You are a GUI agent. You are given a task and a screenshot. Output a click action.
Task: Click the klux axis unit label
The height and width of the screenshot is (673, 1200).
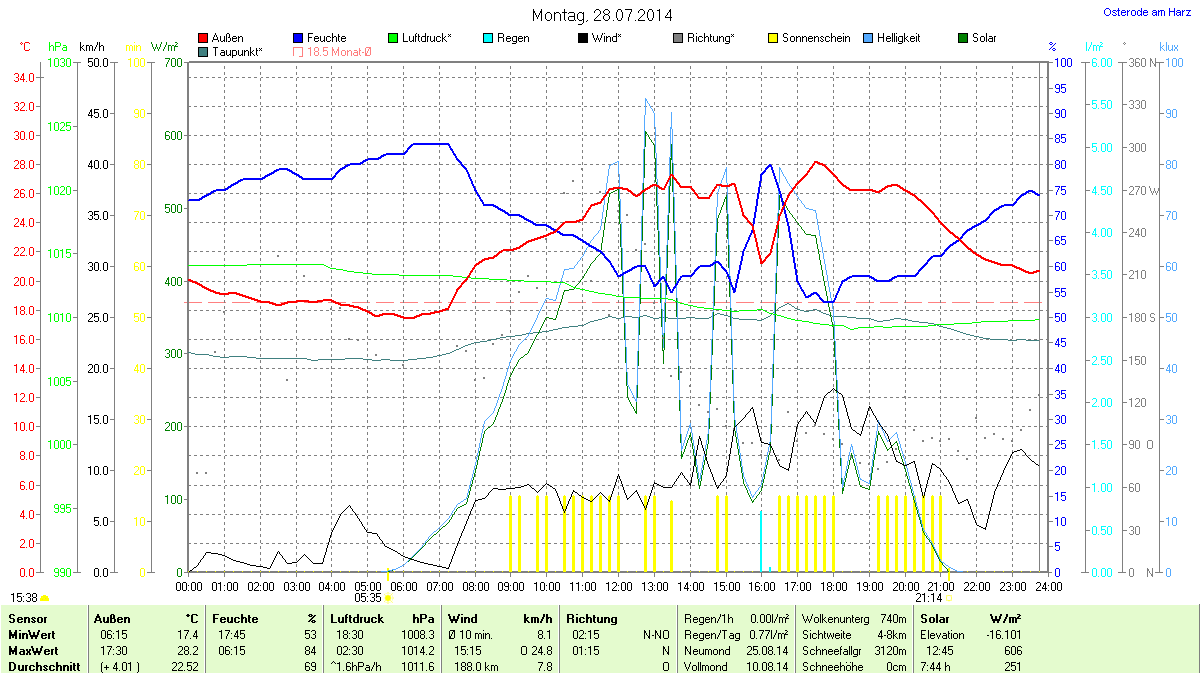click(1168, 46)
